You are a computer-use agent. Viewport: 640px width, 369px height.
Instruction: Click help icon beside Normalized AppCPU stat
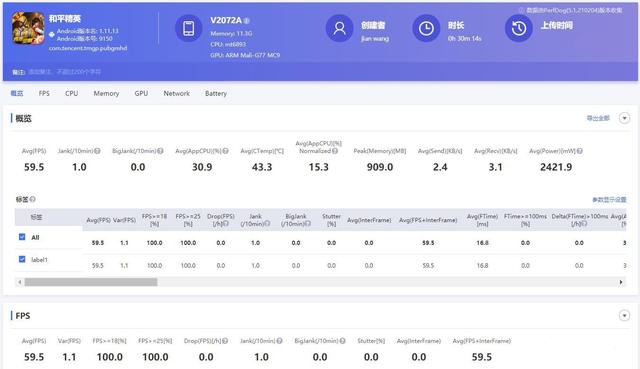tap(335, 151)
